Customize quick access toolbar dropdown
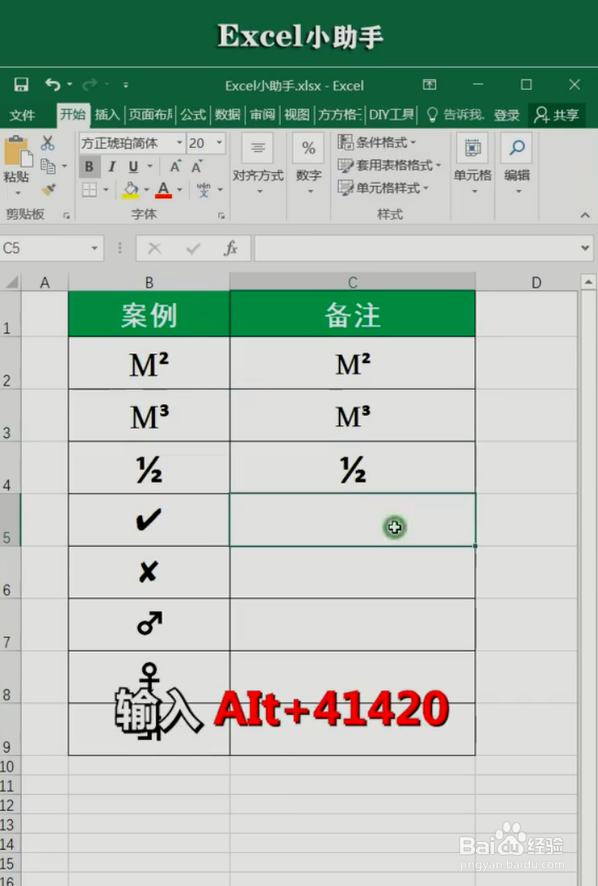 pos(125,85)
